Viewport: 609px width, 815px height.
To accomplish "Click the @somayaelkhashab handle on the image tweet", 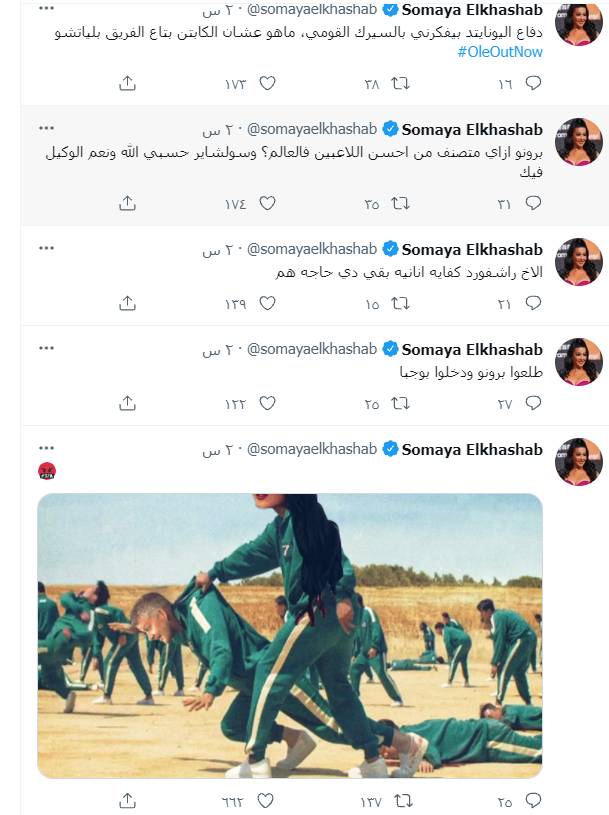I will (x=312, y=449).
